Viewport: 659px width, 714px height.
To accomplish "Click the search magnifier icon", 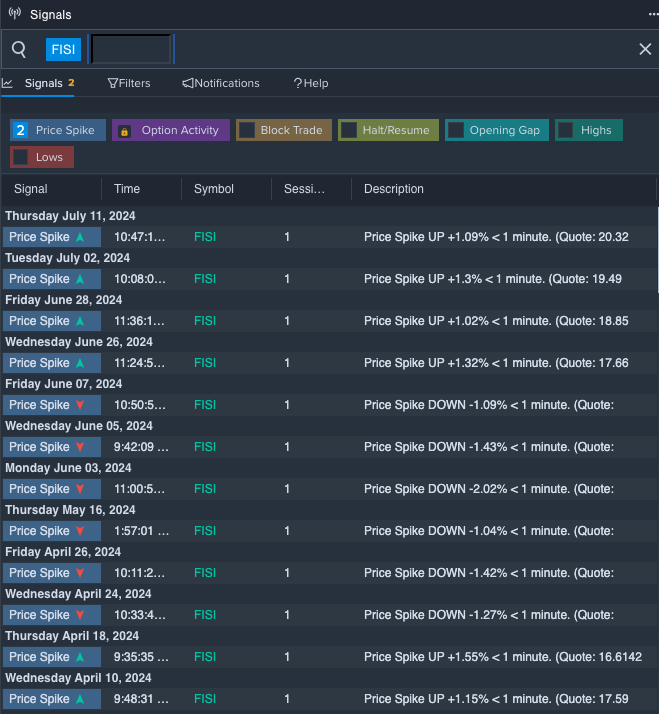I will coord(19,49).
